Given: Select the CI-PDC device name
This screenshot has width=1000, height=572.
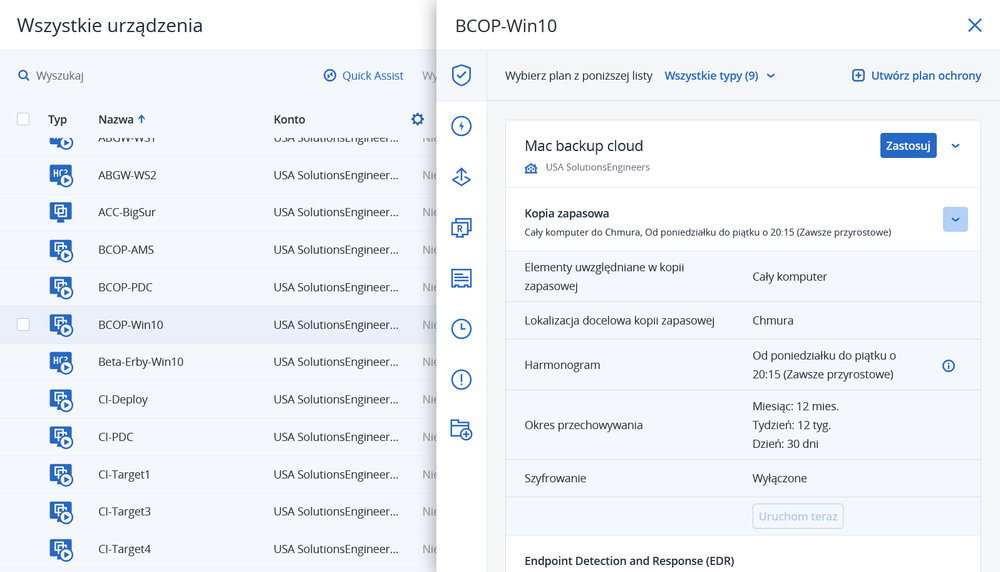Looking at the screenshot, I should click(116, 437).
